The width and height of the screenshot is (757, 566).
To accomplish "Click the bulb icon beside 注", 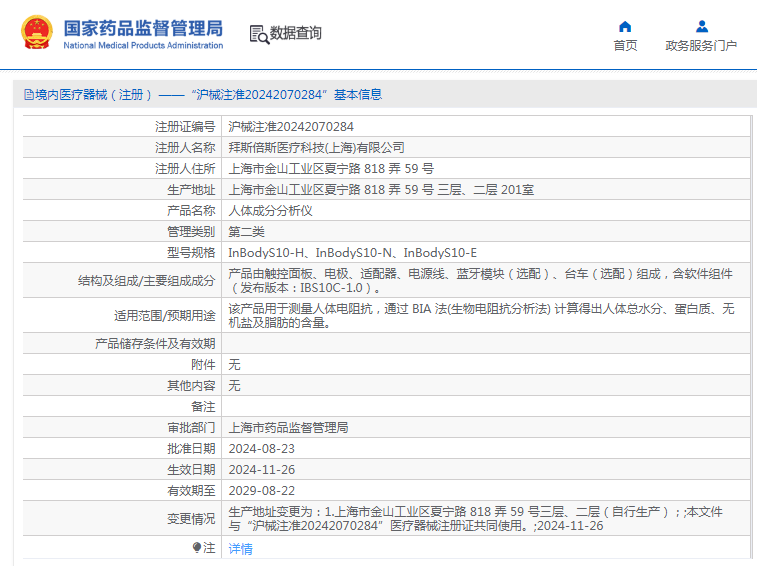I will 196,547.
